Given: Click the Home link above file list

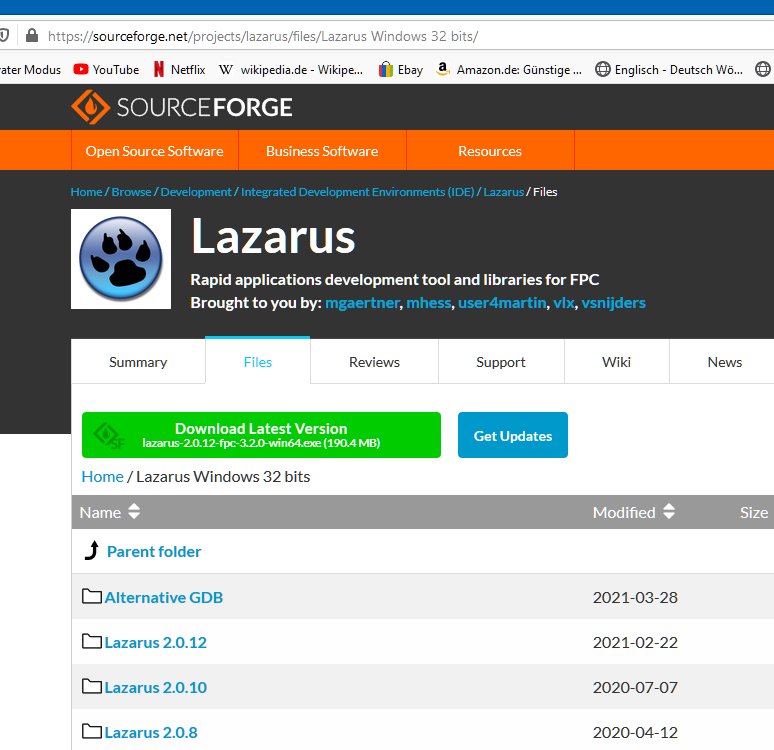Looking at the screenshot, I should tap(102, 476).
